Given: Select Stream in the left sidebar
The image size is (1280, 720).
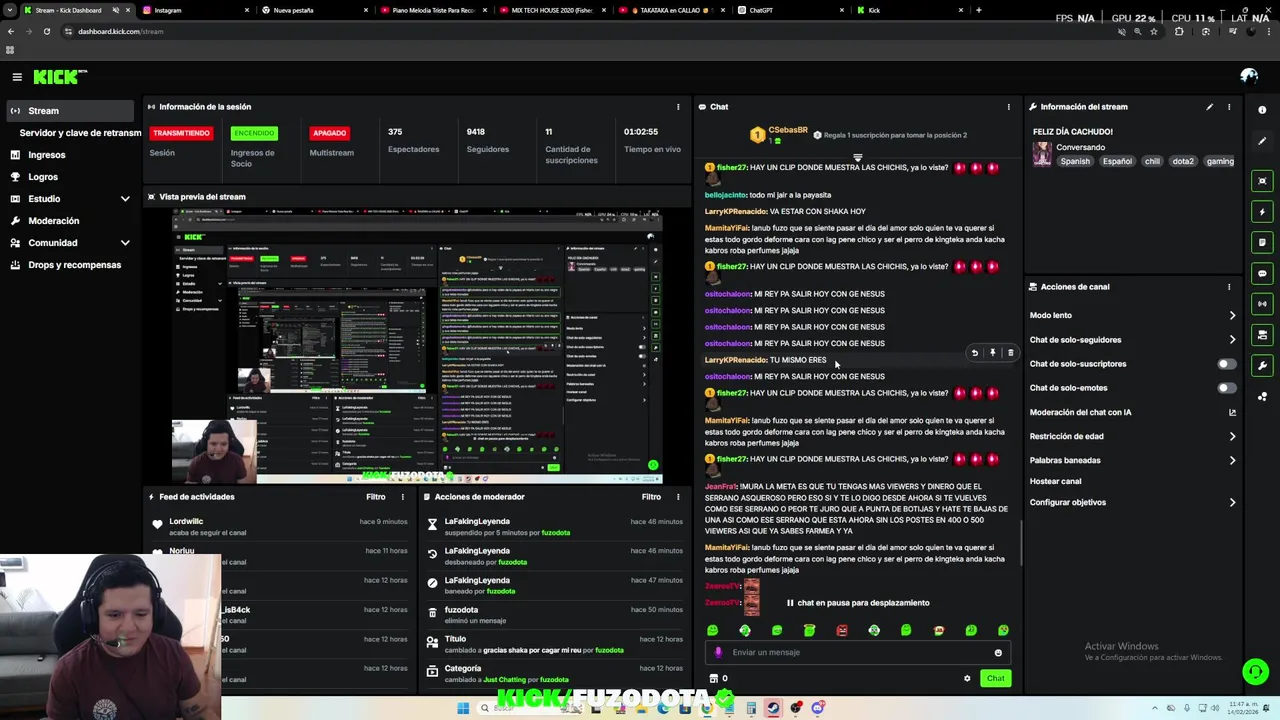Looking at the screenshot, I should pyautogui.click(x=68, y=111).
